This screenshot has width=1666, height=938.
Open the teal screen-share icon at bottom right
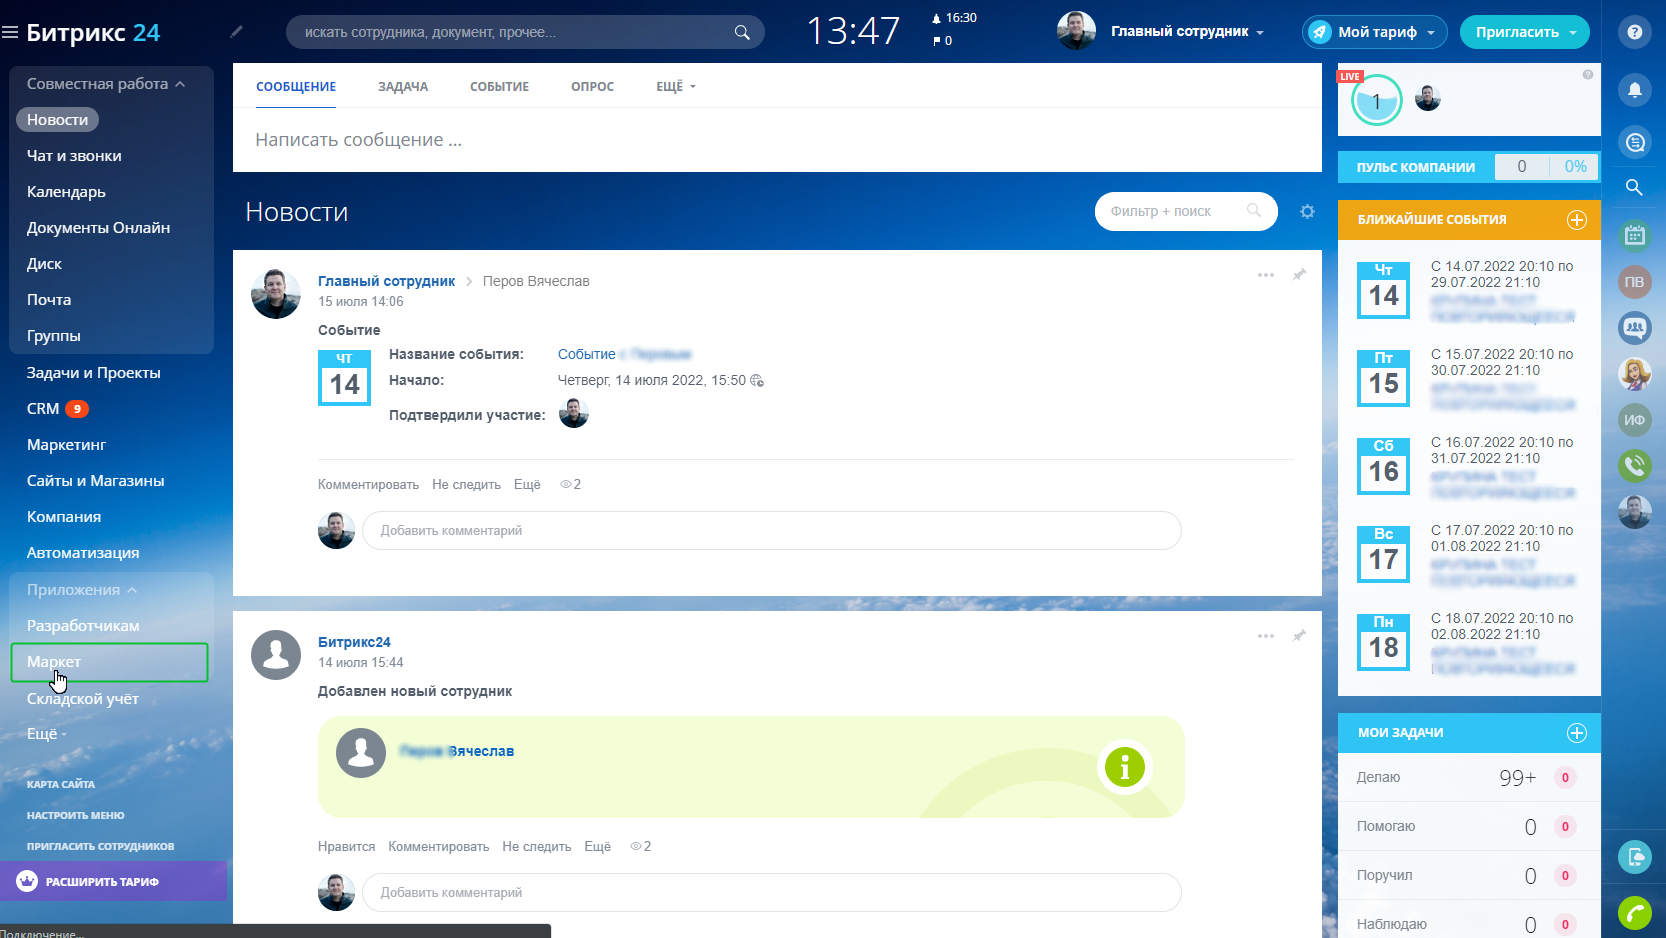[1634, 857]
